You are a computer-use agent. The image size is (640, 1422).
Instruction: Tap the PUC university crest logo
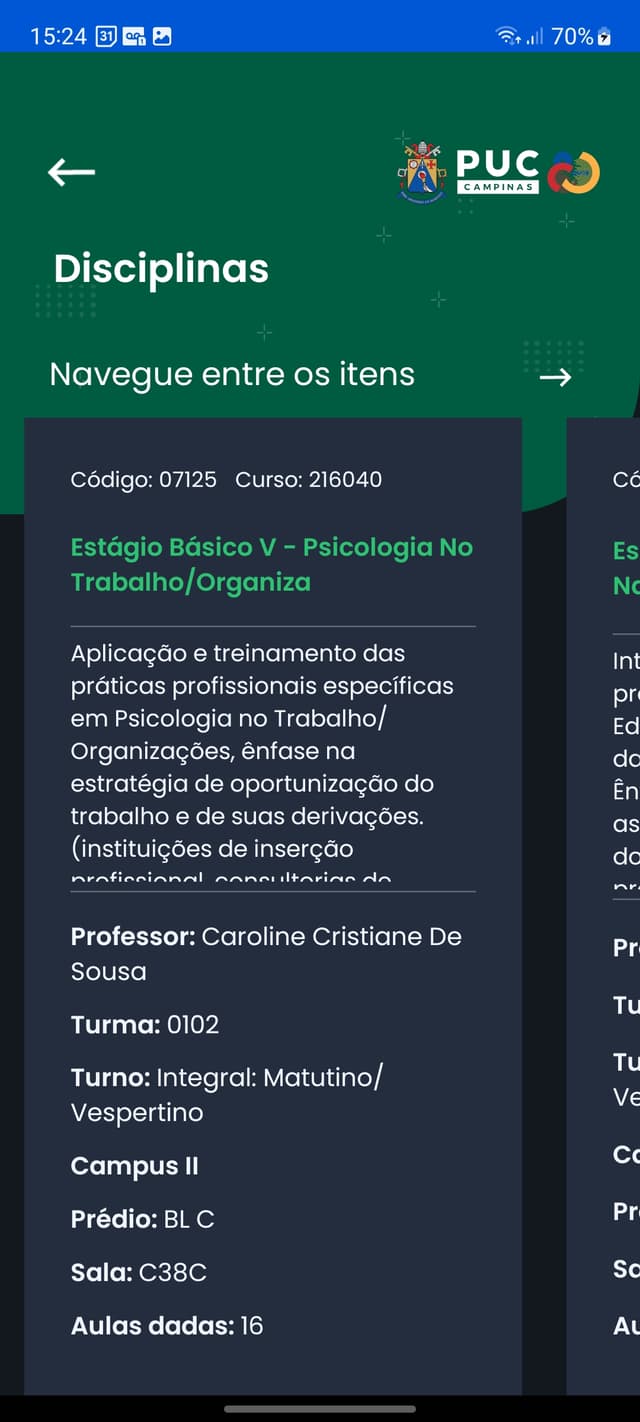(422, 171)
